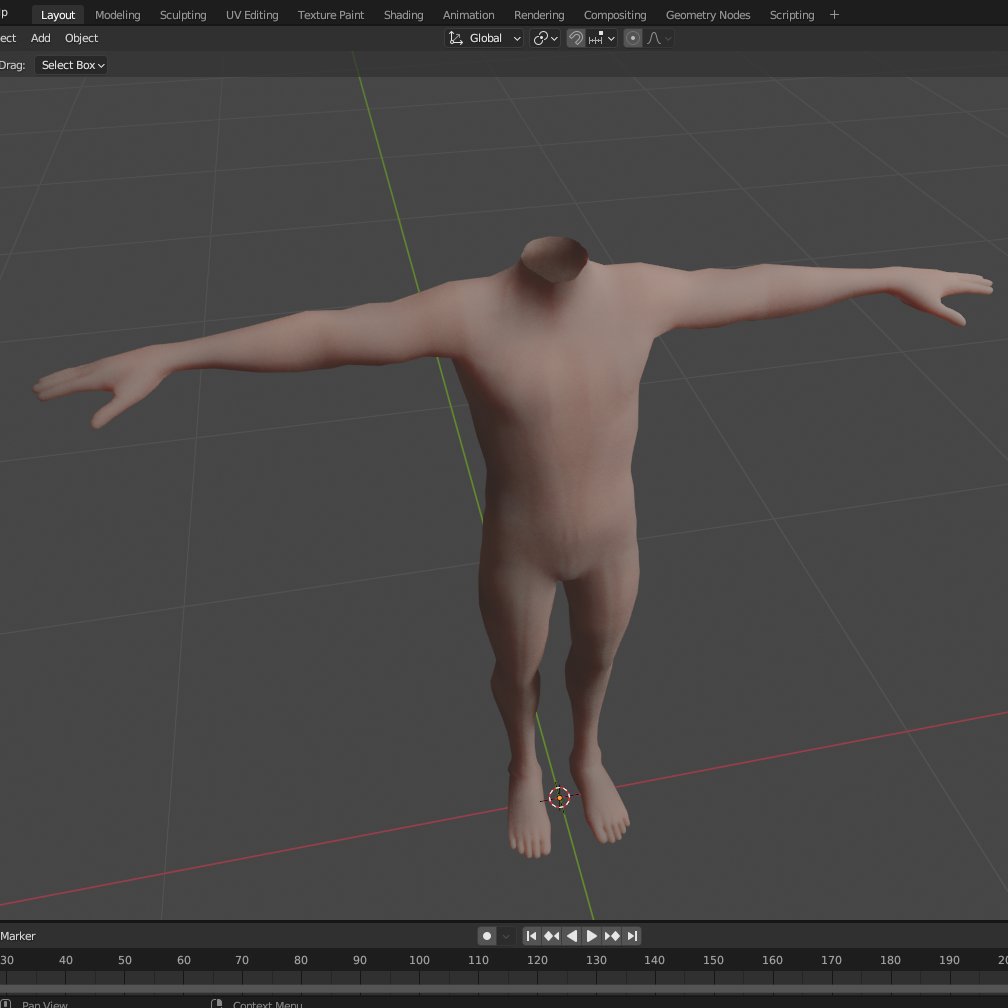Click the timeline horizontal scrollbar

(x=504, y=989)
